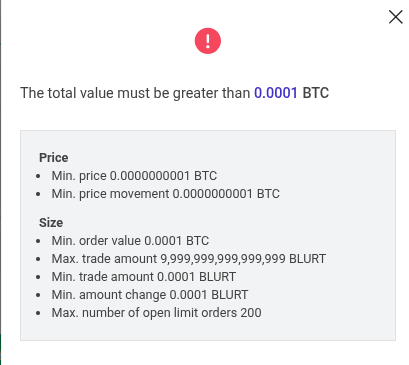Select the total value error message text
Viewport: 409px width, 365px height.
click(x=174, y=93)
